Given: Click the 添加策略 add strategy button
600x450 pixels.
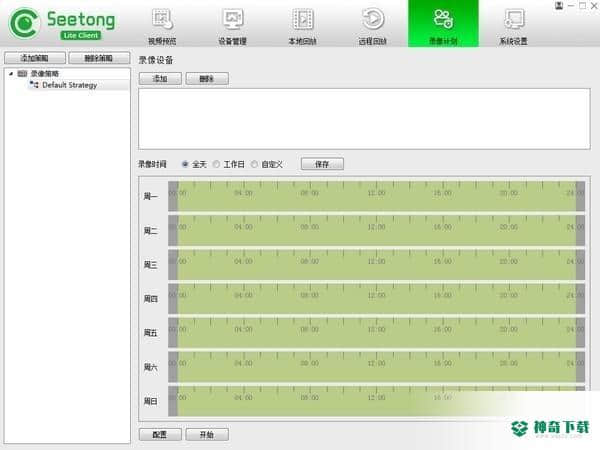Looking at the screenshot, I should (x=35, y=58).
